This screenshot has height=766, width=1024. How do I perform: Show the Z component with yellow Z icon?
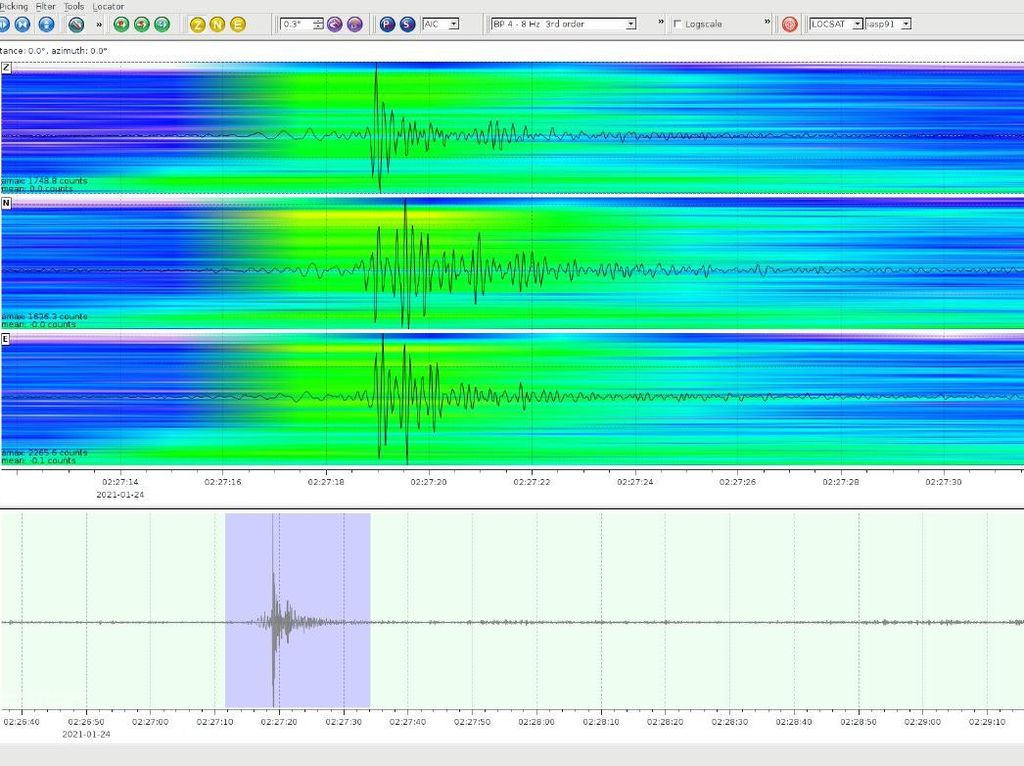[197, 24]
